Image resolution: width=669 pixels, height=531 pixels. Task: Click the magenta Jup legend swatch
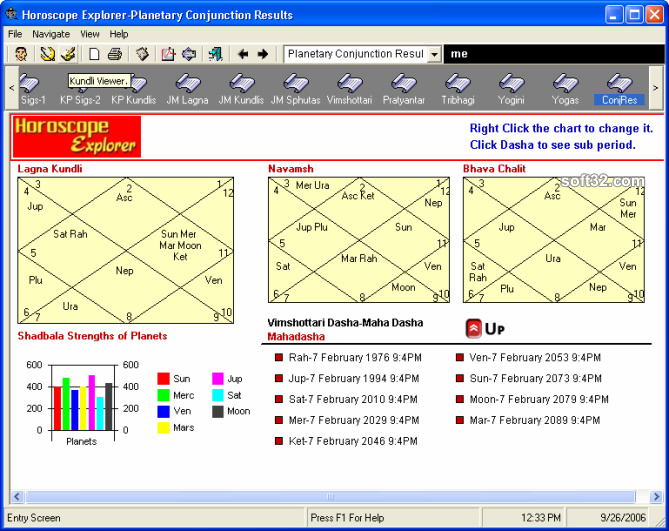pos(218,379)
